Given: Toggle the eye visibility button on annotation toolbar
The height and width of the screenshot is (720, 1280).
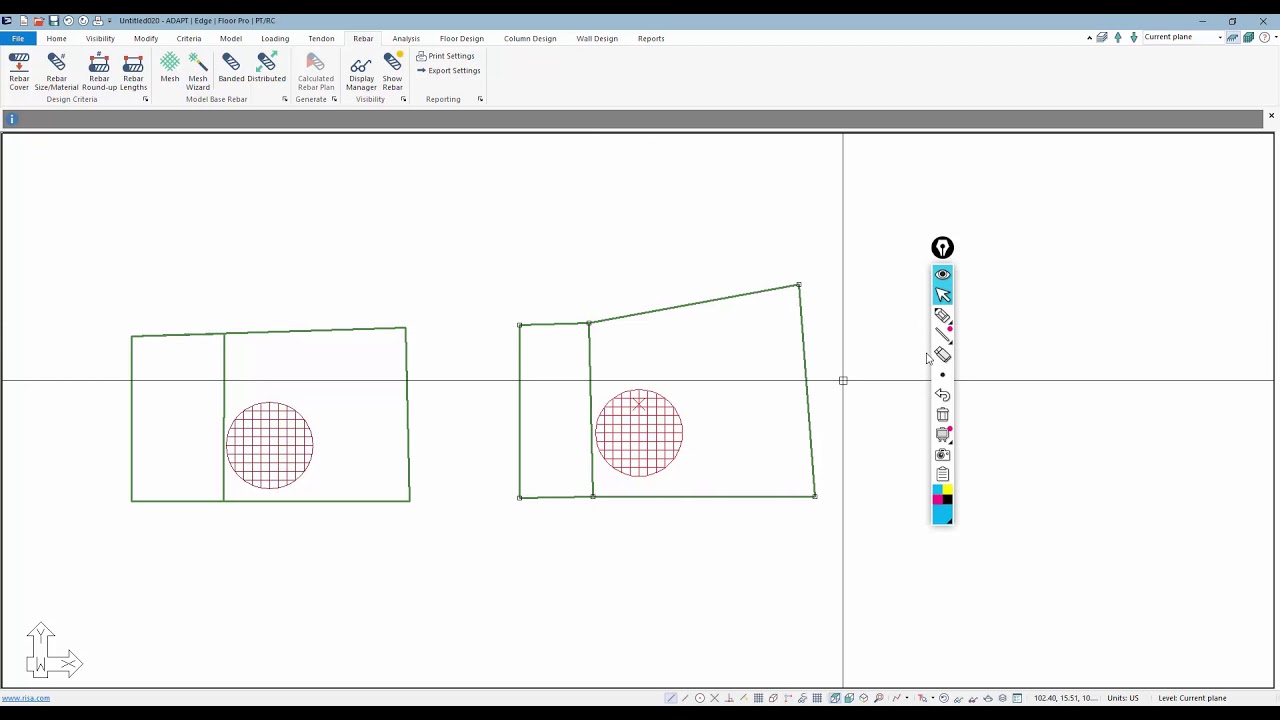Looking at the screenshot, I should (x=942, y=274).
